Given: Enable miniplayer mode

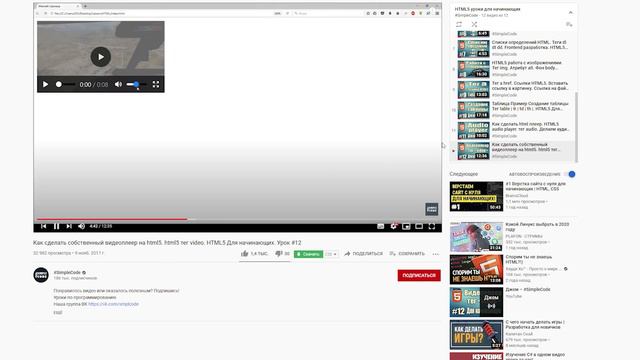Looking at the screenshot, I should pyautogui.click(x=406, y=226).
